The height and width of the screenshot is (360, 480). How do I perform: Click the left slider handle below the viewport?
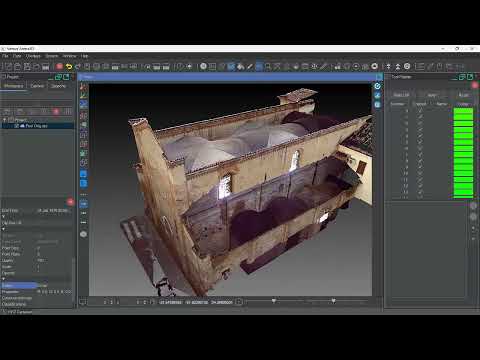click(274, 301)
